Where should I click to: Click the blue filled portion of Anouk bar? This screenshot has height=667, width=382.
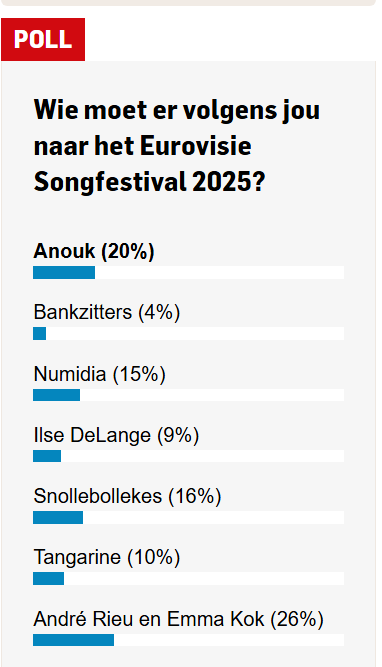(x=64, y=273)
